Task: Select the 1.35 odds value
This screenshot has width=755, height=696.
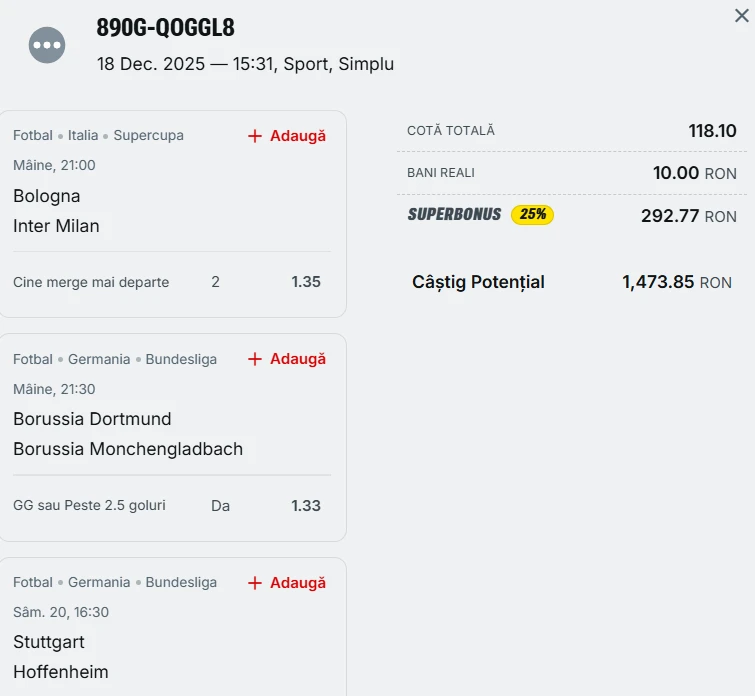Action: [306, 282]
